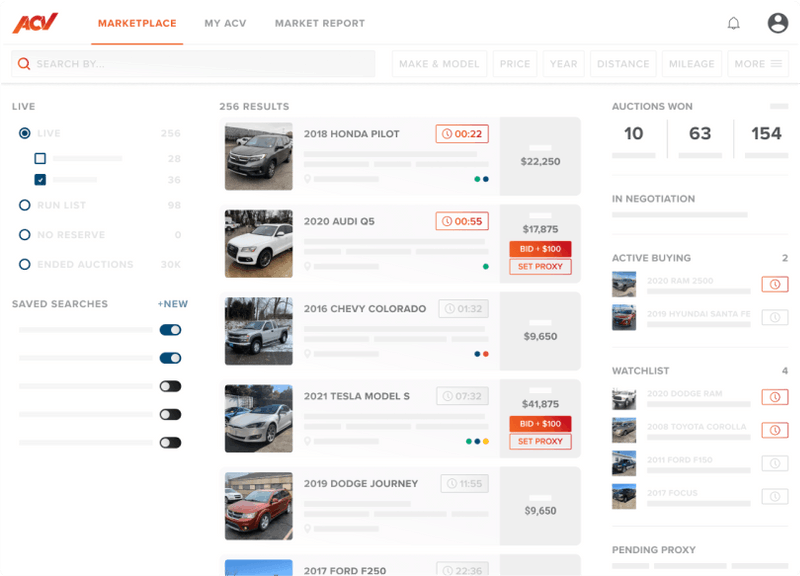Open the notification bell

[x=733, y=22]
